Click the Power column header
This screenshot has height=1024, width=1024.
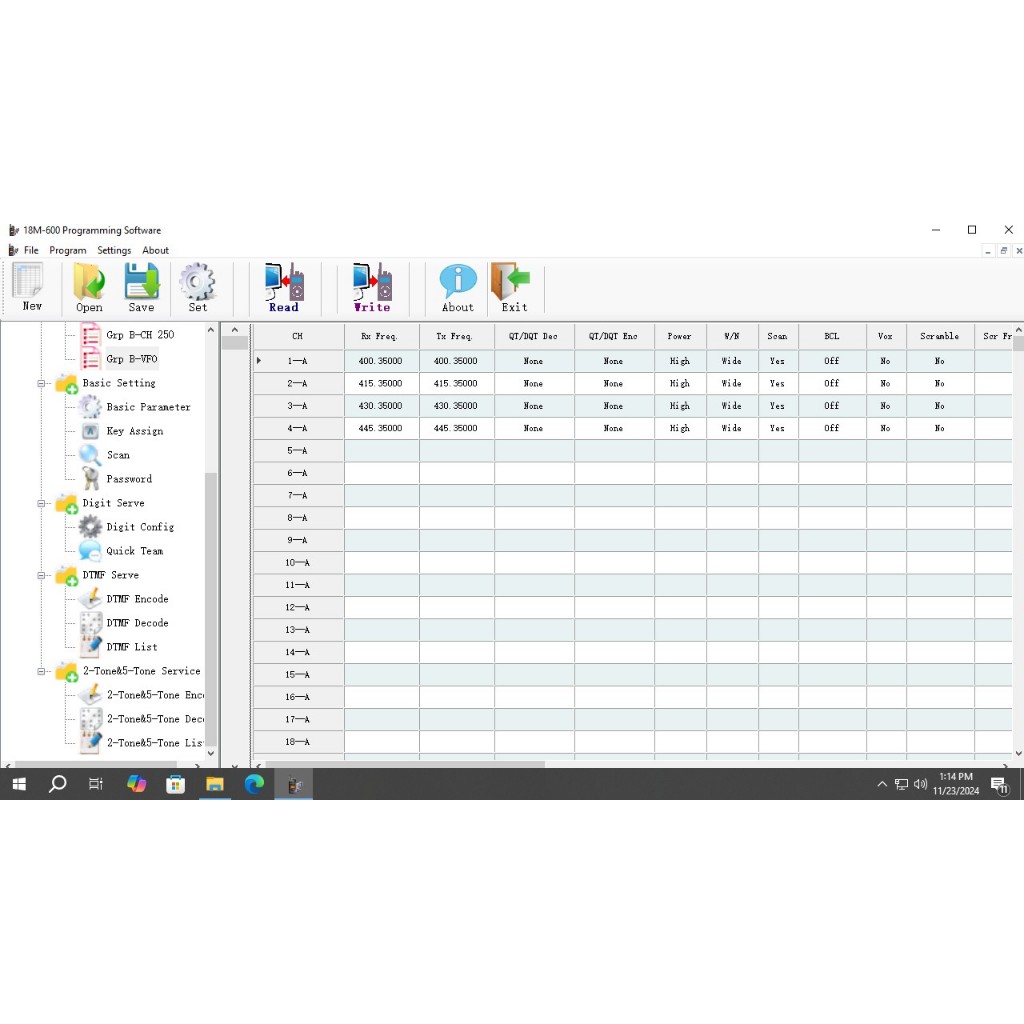coord(680,336)
